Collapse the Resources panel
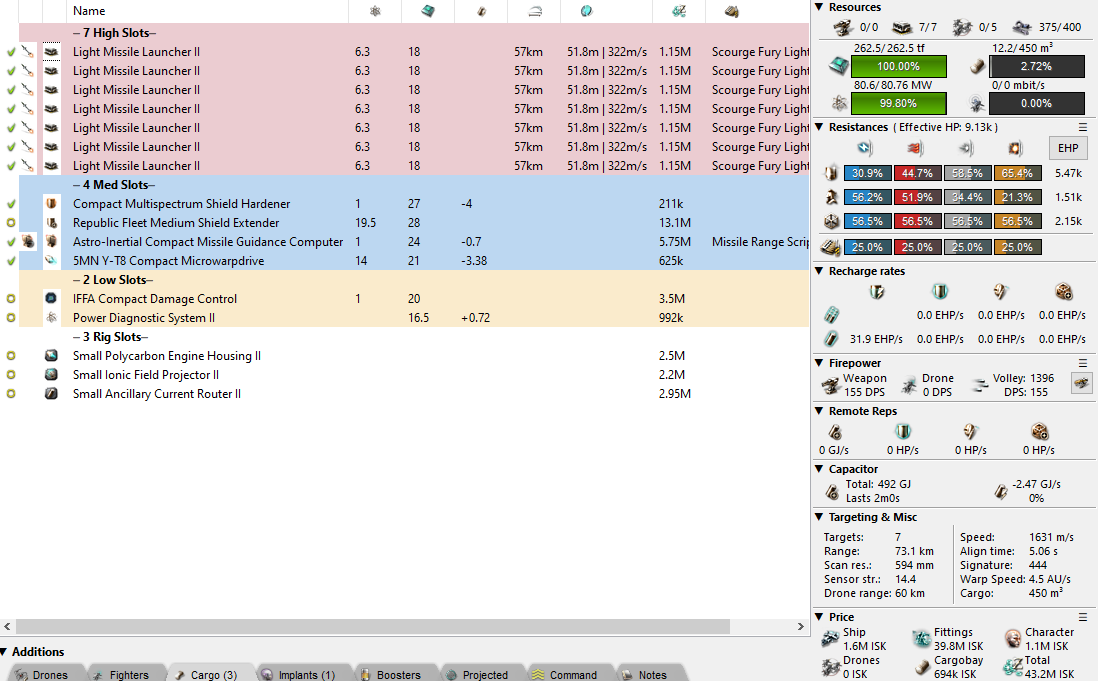The width and height of the screenshot is (1098, 681). coord(819,7)
